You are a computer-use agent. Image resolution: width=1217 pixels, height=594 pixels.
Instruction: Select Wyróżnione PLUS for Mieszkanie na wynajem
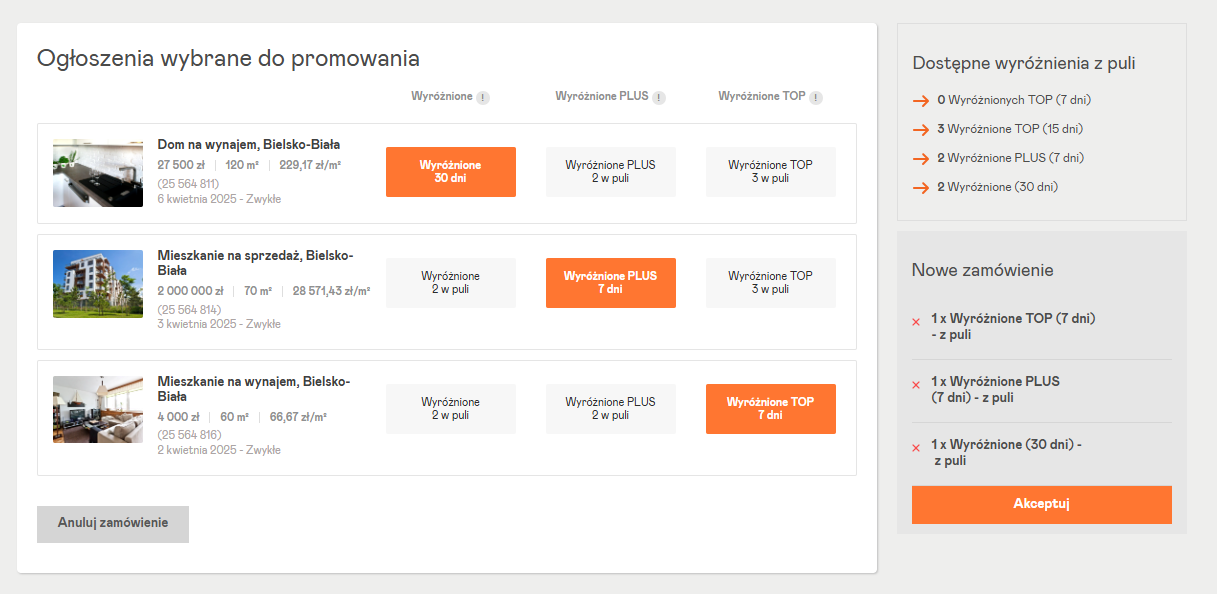(610, 408)
